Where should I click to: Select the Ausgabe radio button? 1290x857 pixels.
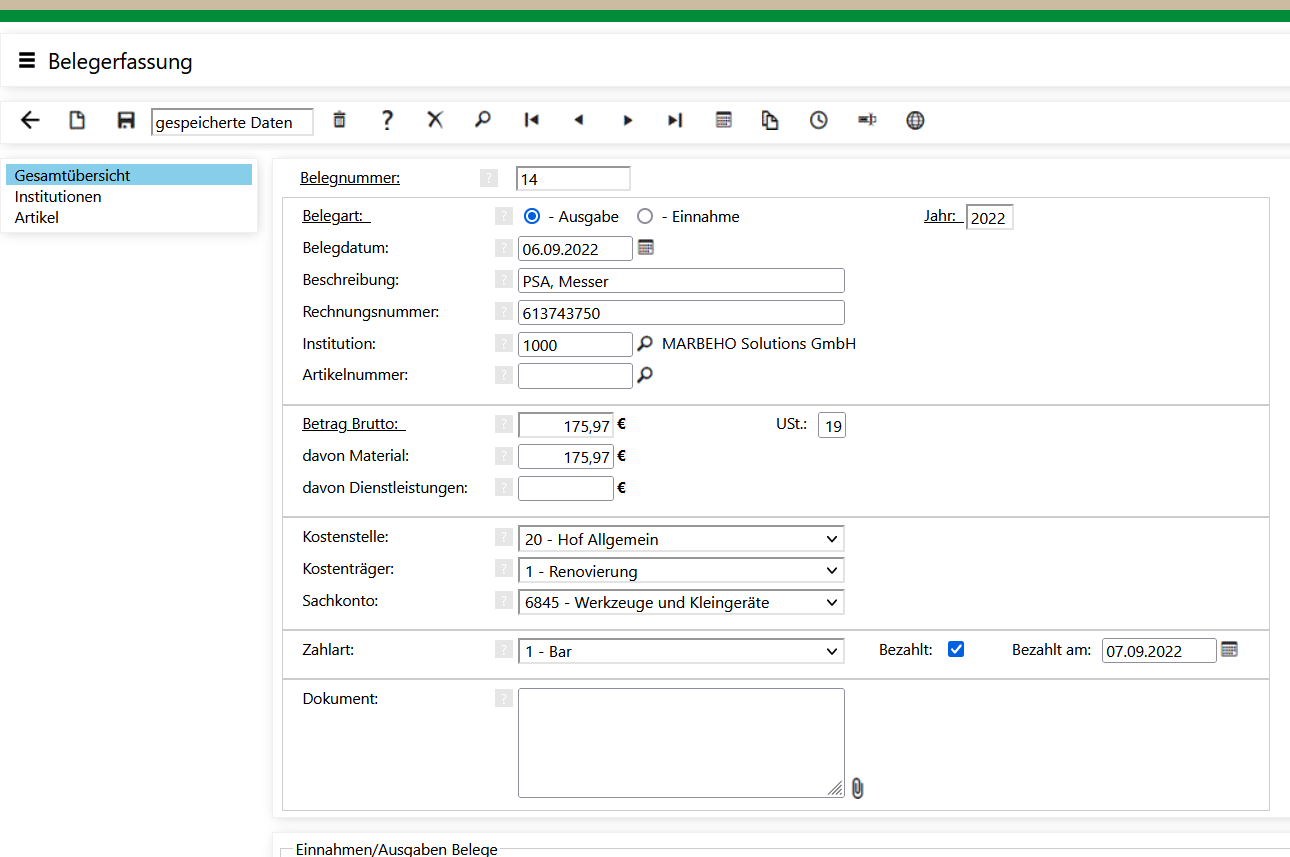[532, 216]
